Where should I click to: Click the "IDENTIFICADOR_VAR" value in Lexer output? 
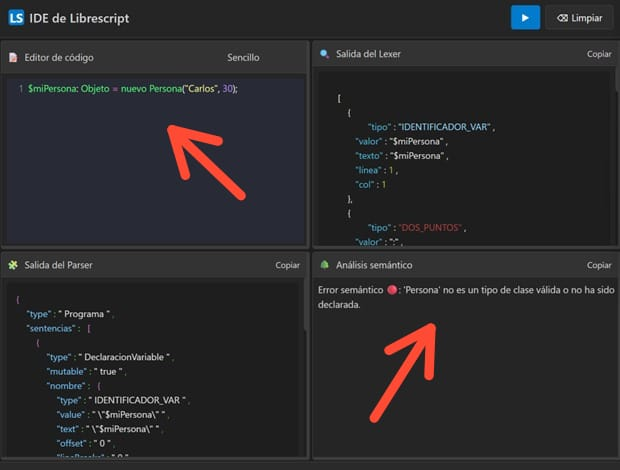444,127
